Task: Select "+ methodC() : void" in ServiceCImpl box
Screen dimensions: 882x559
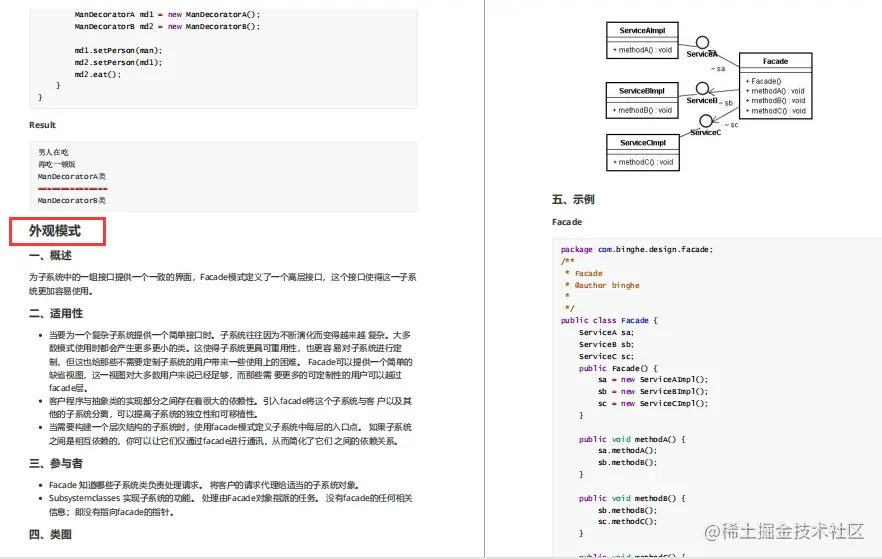Action: 643,162
